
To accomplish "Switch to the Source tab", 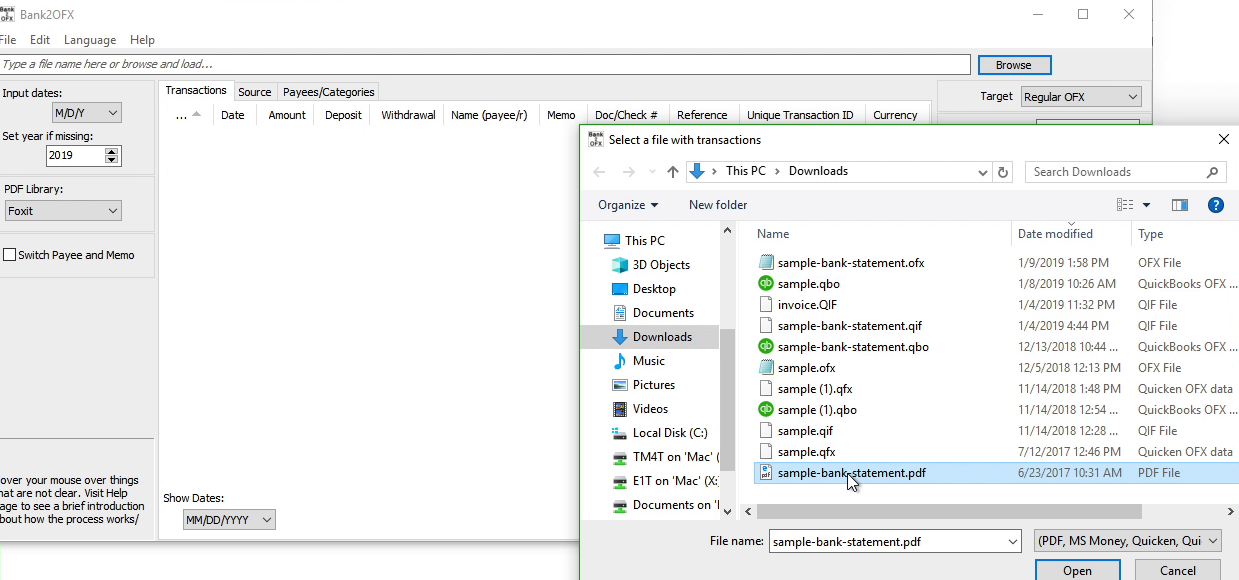I will point(254,92).
